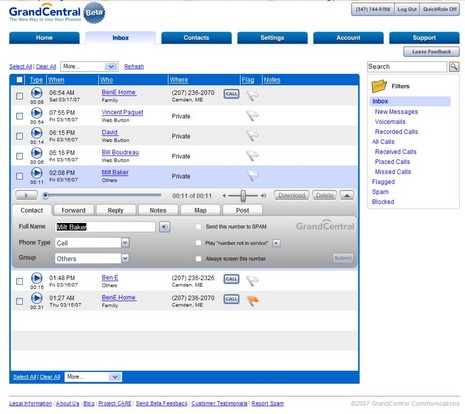Click the Refresh link
This screenshot has width=465, height=414.
(134, 67)
